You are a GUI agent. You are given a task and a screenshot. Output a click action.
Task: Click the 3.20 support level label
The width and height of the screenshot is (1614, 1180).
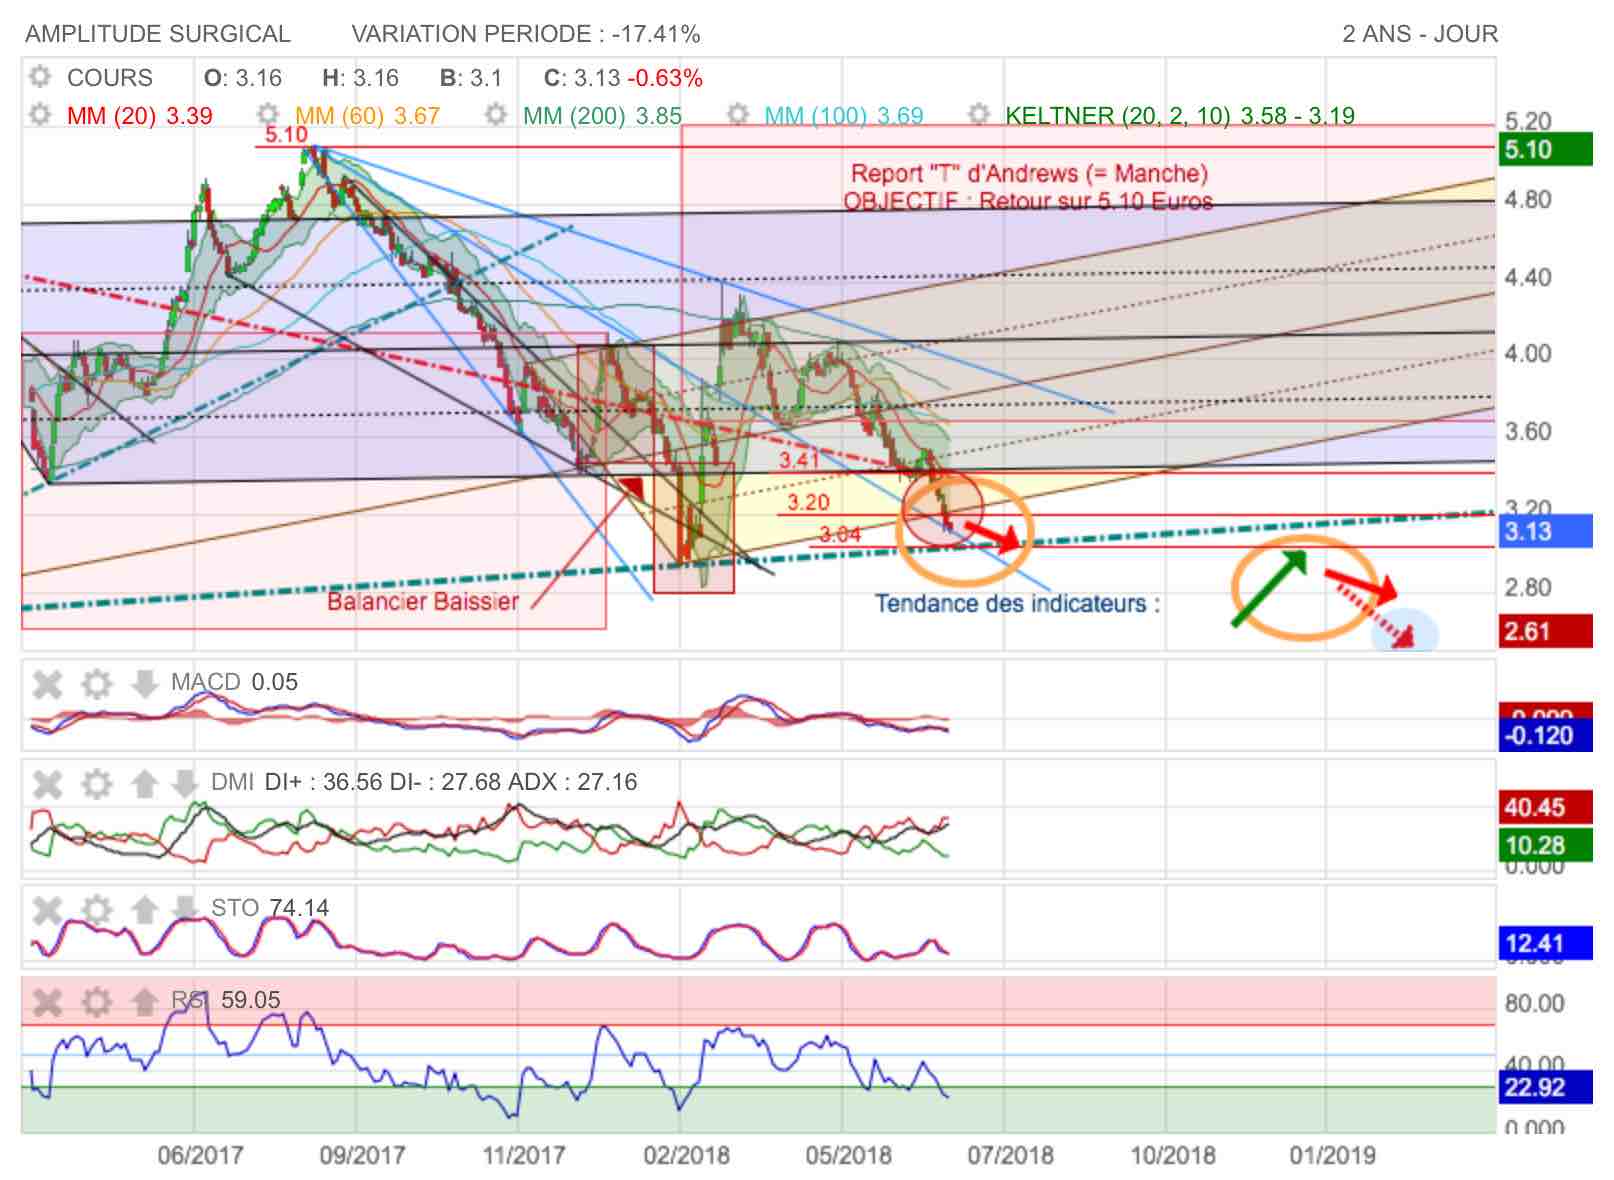point(808,503)
